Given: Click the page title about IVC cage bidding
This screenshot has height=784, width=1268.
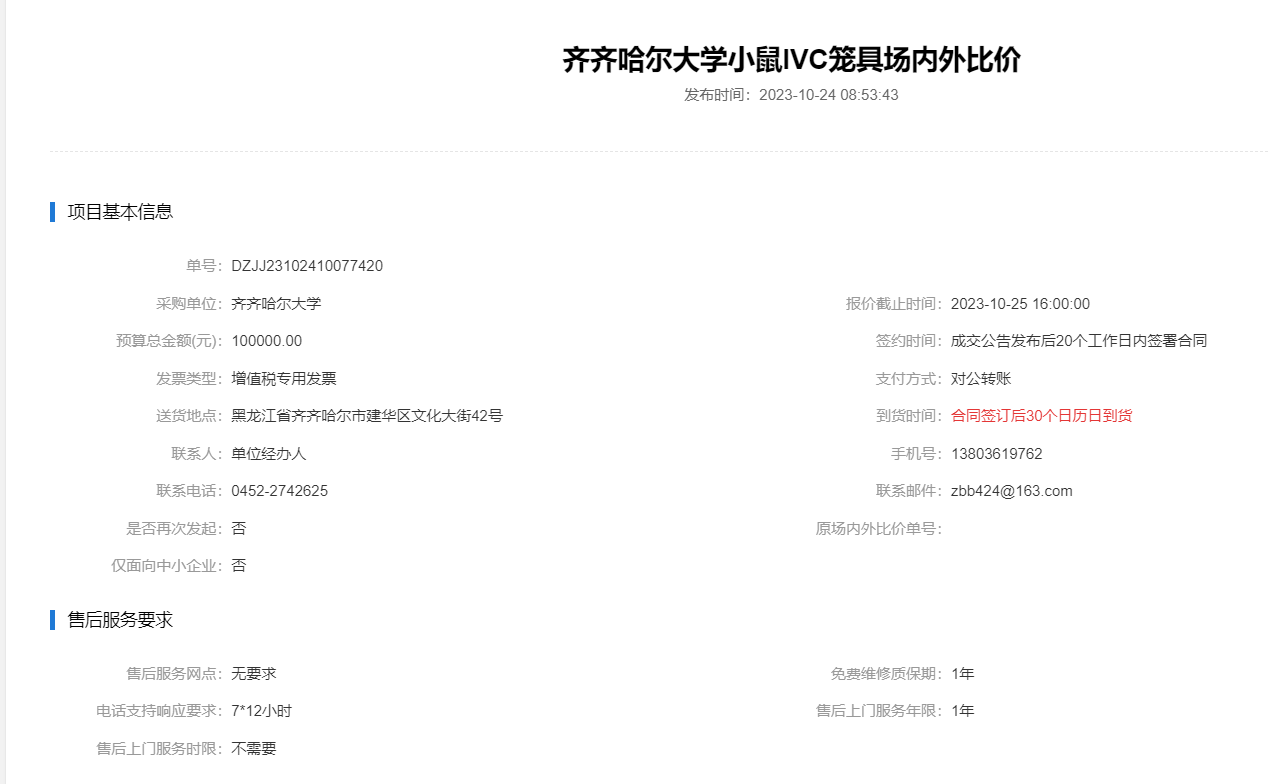Looking at the screenshot, I should 791,60.
